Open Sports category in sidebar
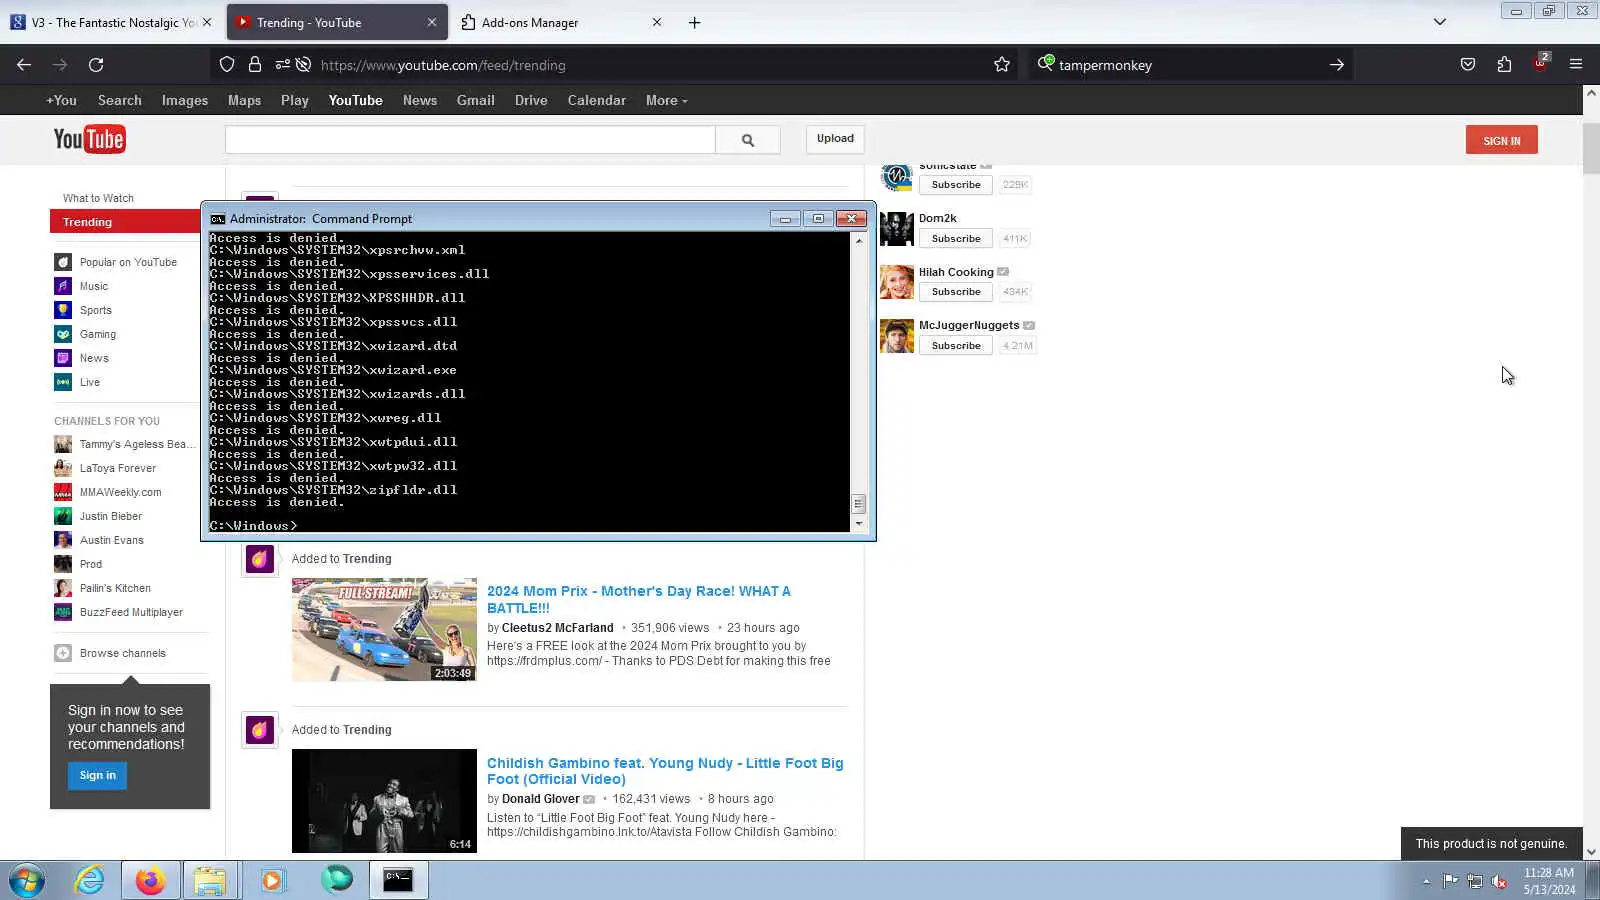The width and height of the screenshot is (1600, 900). pos(96,310)
